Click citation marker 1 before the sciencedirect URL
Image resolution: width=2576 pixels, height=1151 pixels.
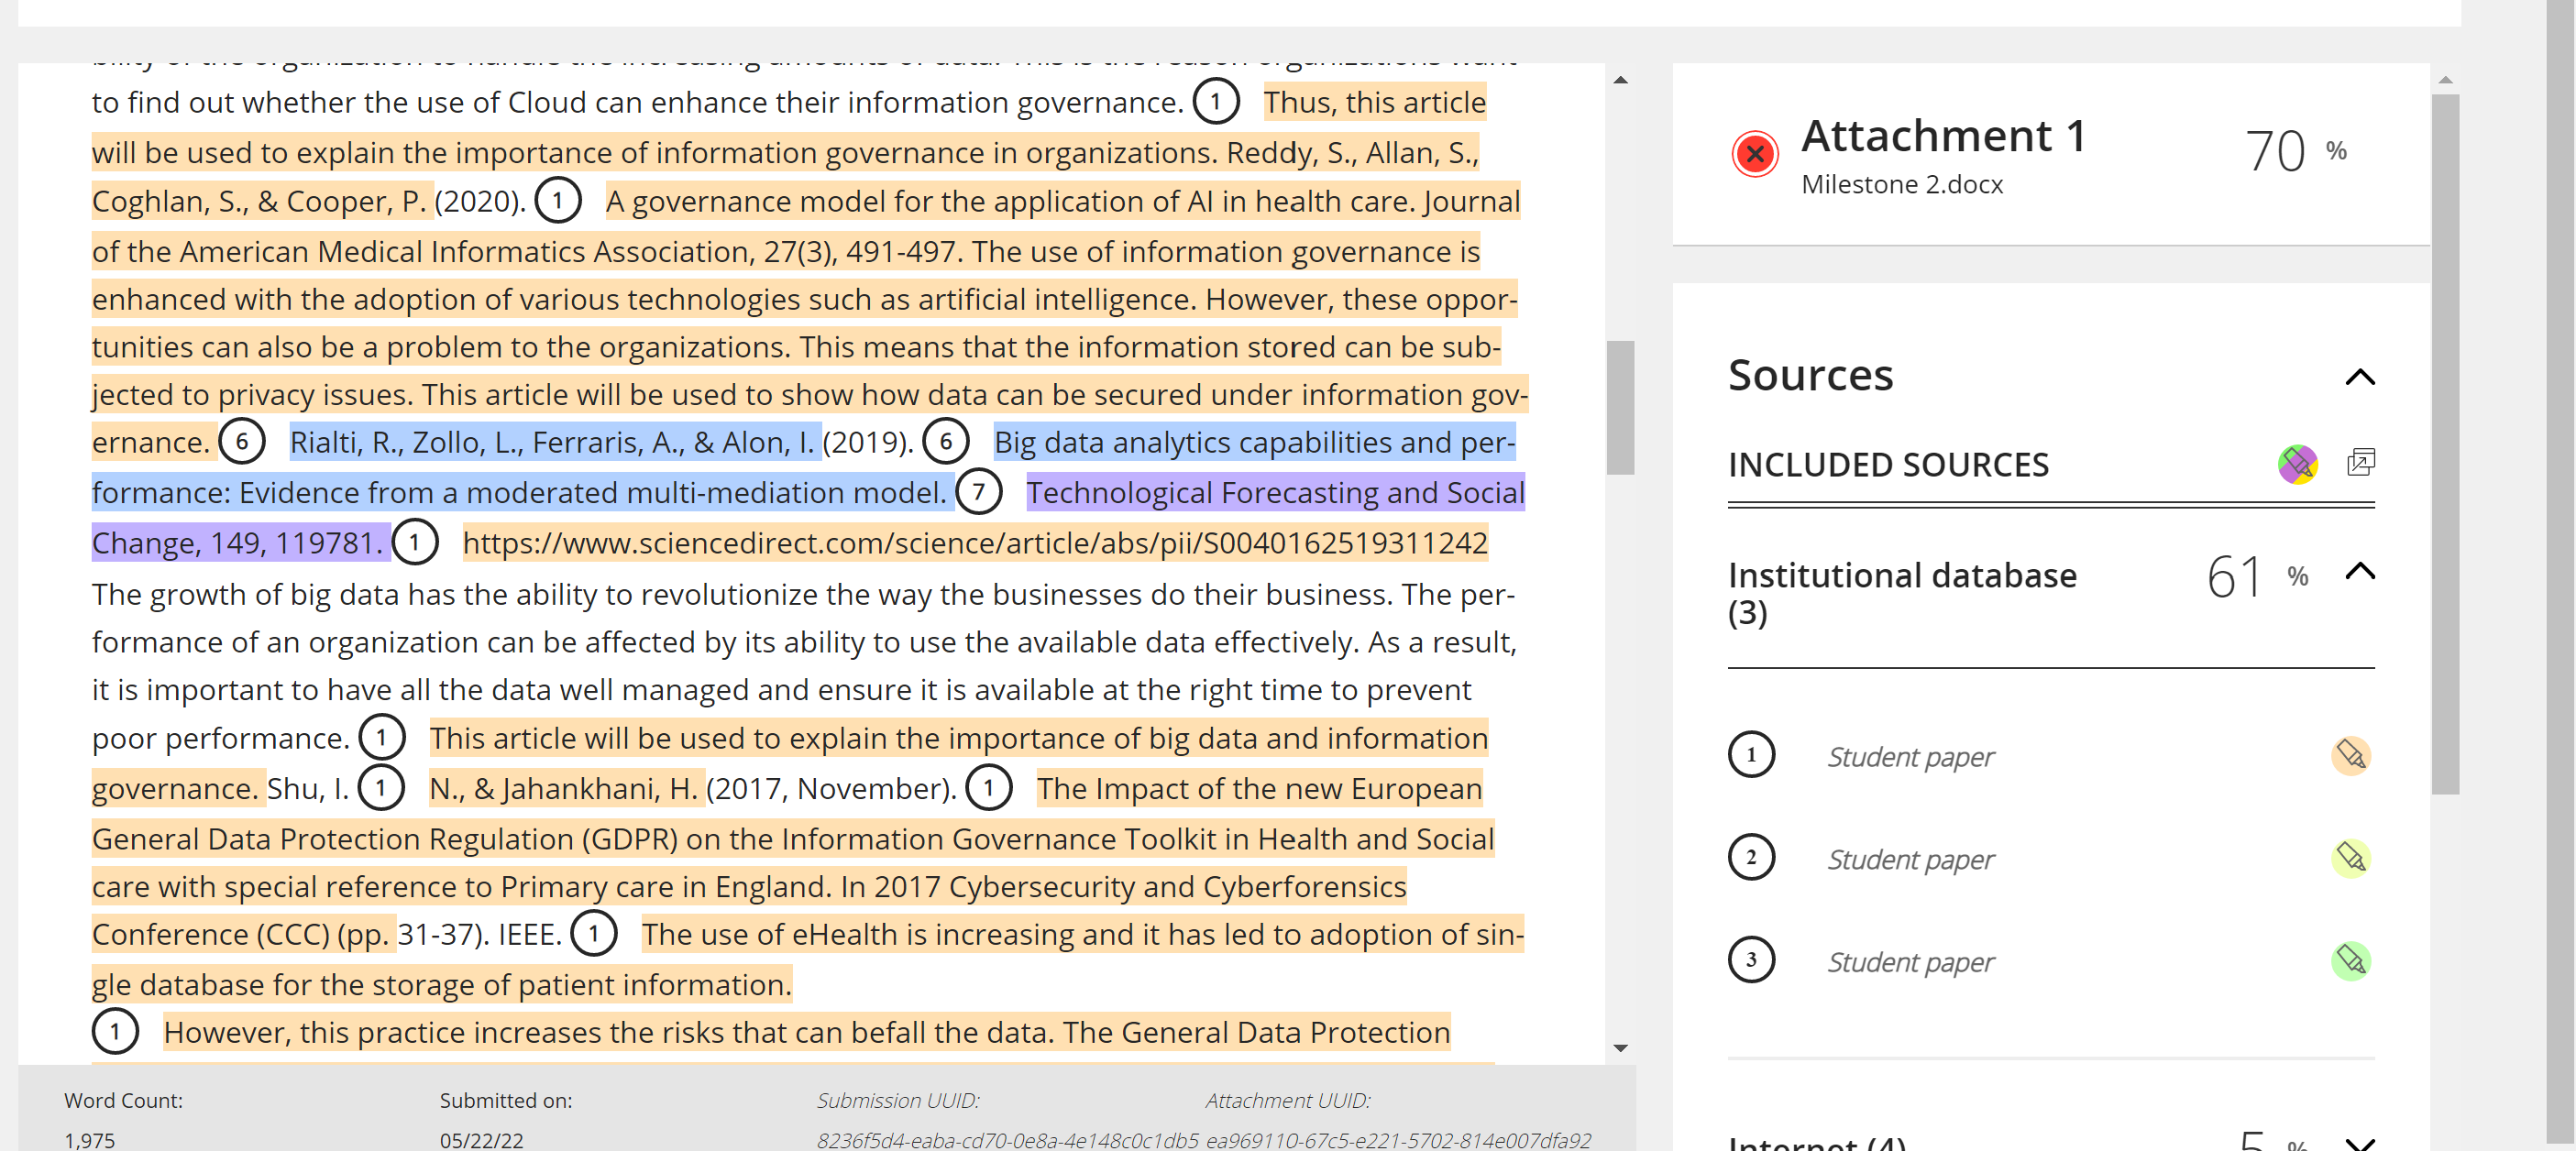click(x=415, y=543)
